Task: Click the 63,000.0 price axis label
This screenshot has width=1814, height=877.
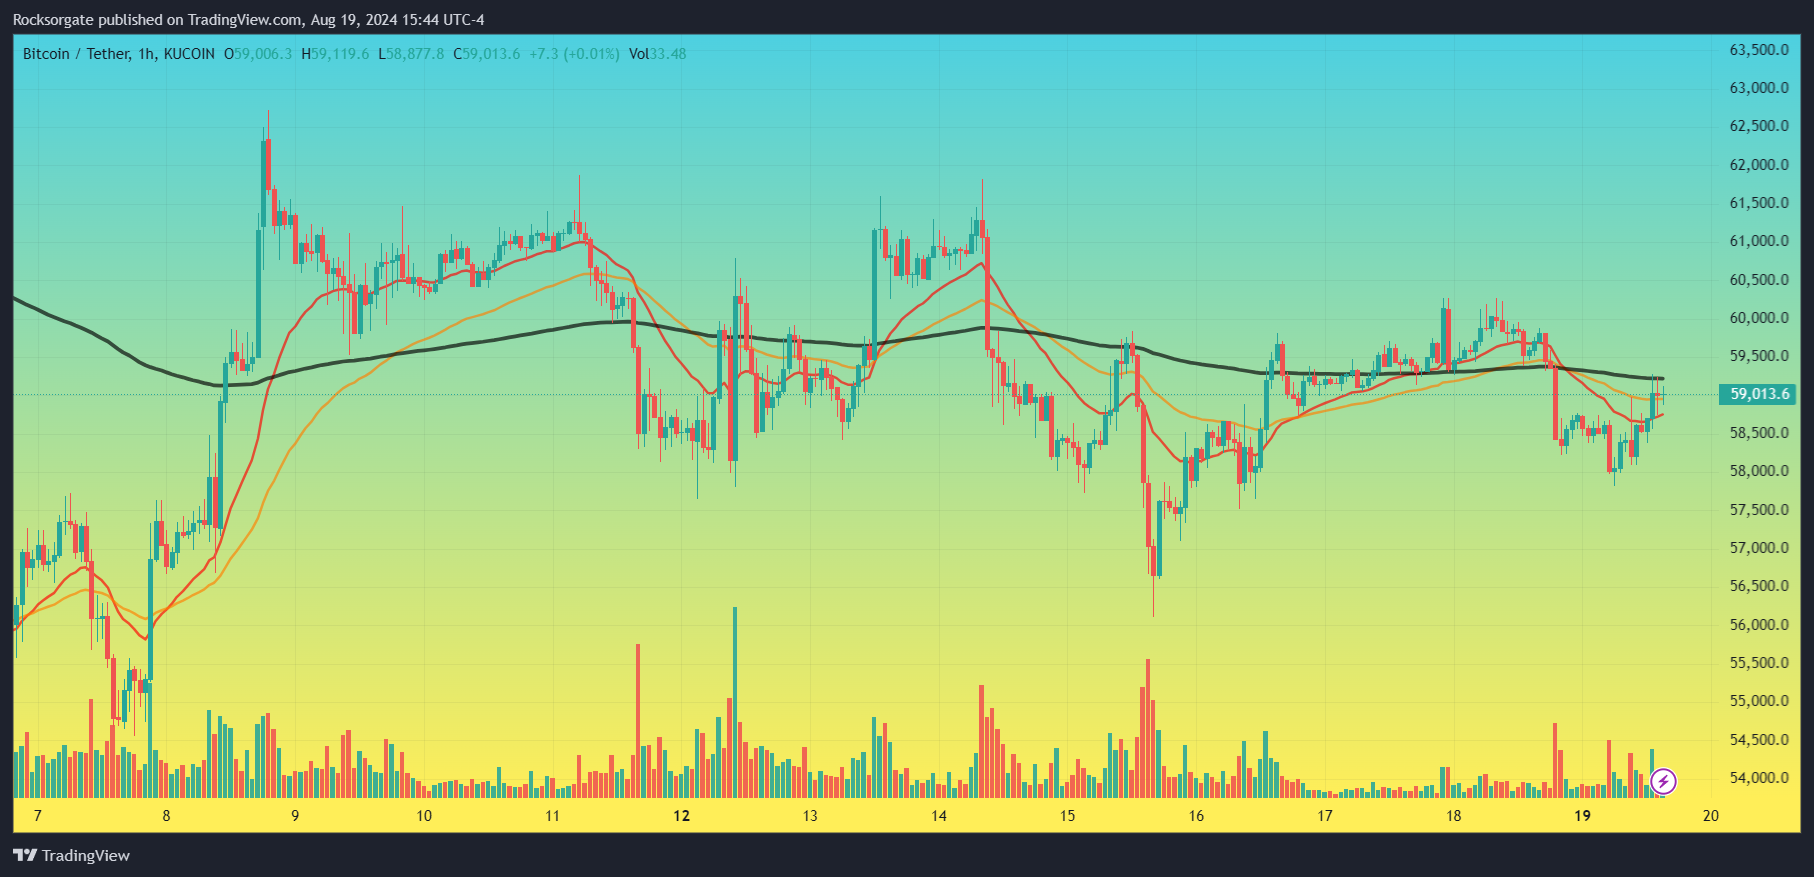Action: (x=1759, y=88)
